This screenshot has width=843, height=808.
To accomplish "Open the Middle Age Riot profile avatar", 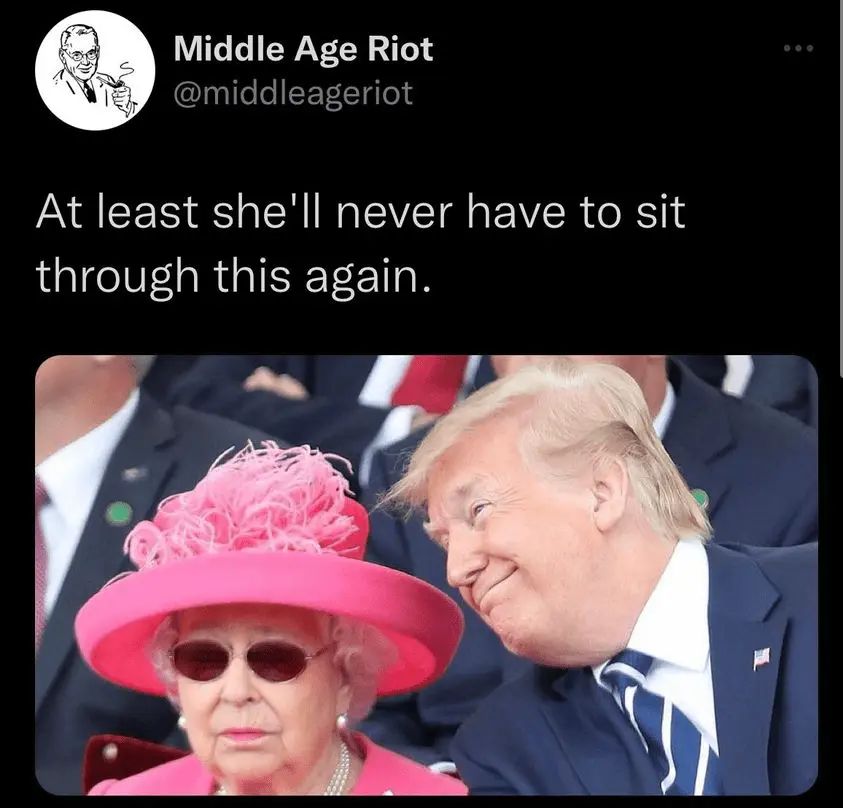I will pos(95,70).
